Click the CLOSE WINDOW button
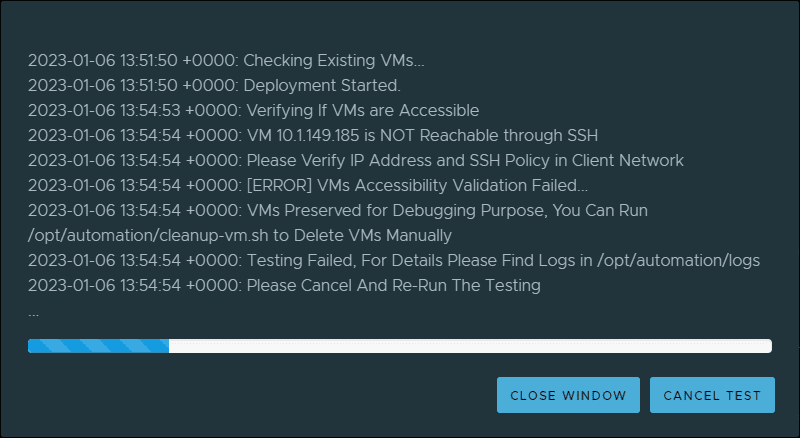 pyautogui.click(x=568, y=395)
